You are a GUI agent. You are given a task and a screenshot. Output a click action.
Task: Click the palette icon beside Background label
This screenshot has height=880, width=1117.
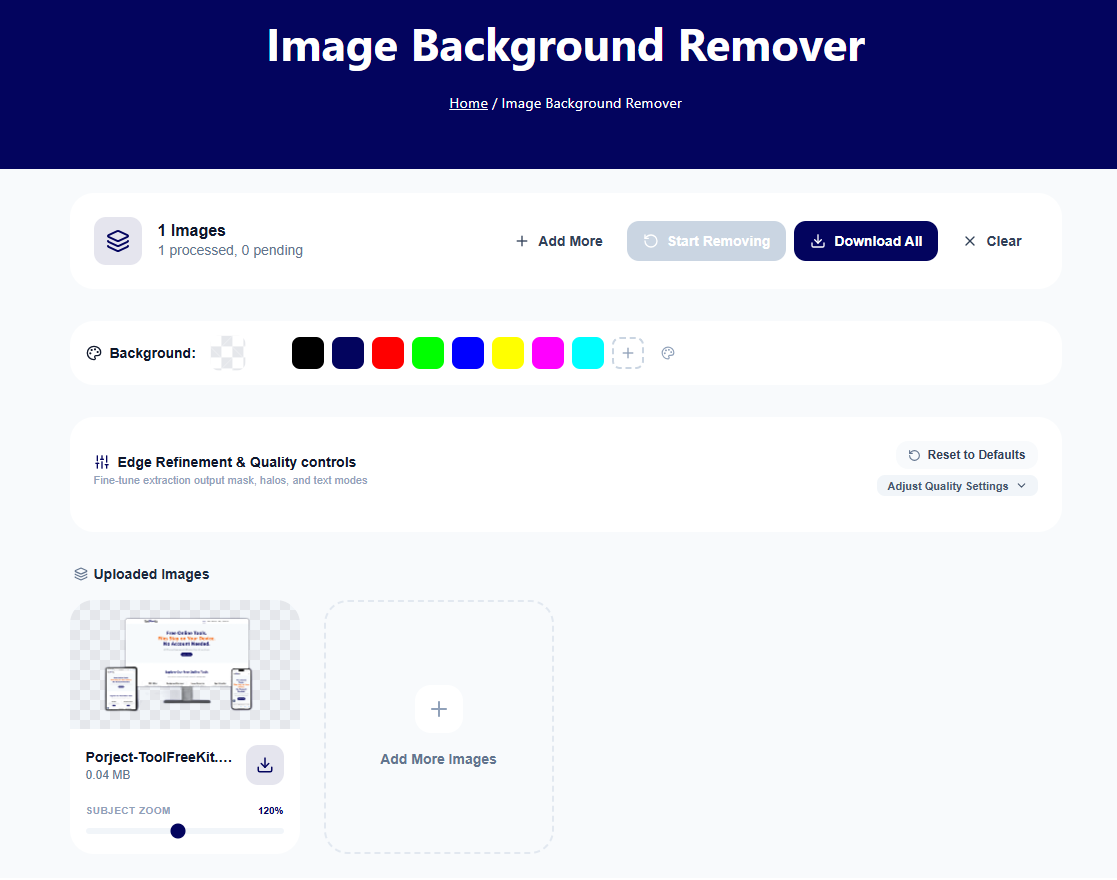(94, 353)
